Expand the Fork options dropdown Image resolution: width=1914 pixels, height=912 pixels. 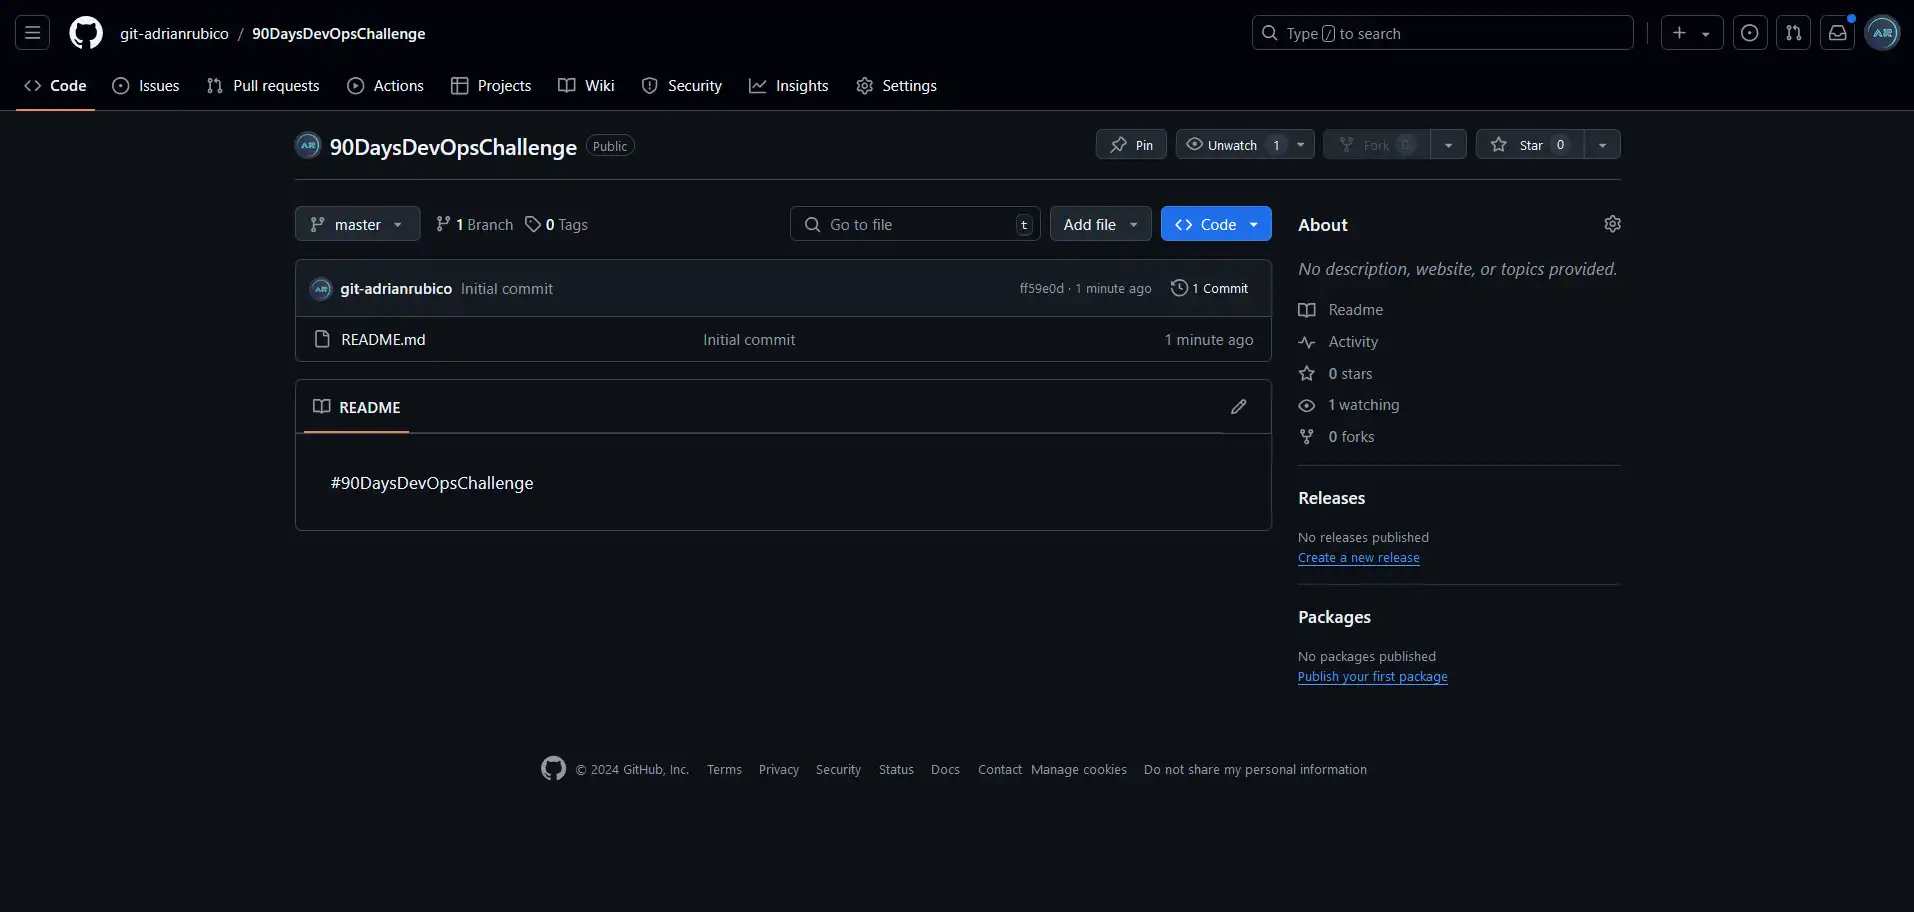(x=1448, y=145)
